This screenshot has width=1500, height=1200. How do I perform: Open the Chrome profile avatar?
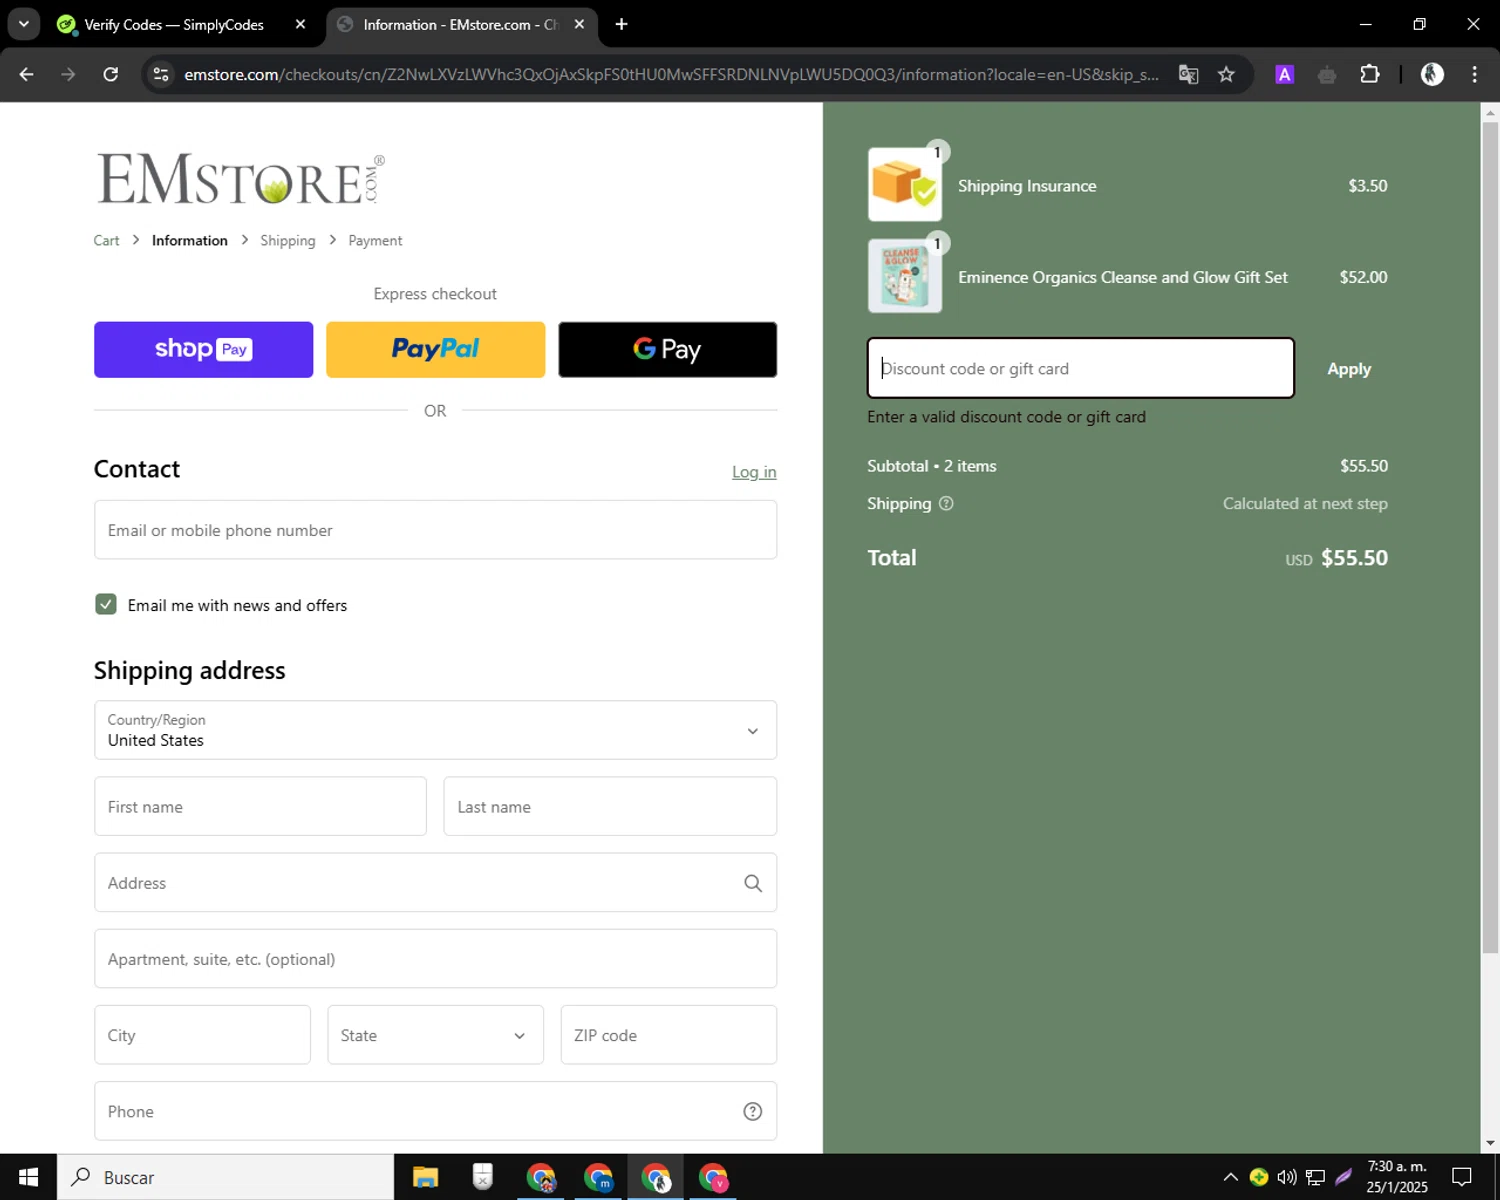(1432, 74)
